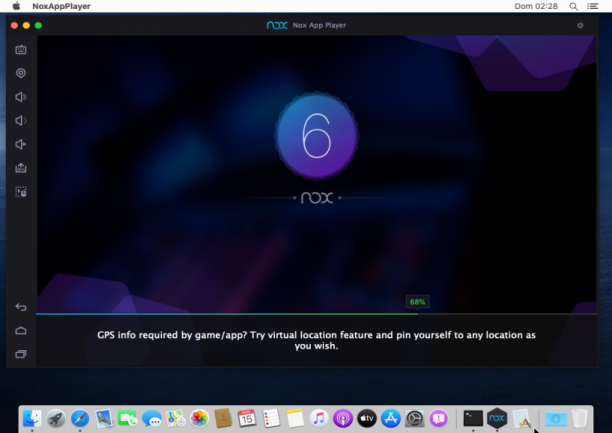Open FaceTime from the Dock

coord(128,419)
